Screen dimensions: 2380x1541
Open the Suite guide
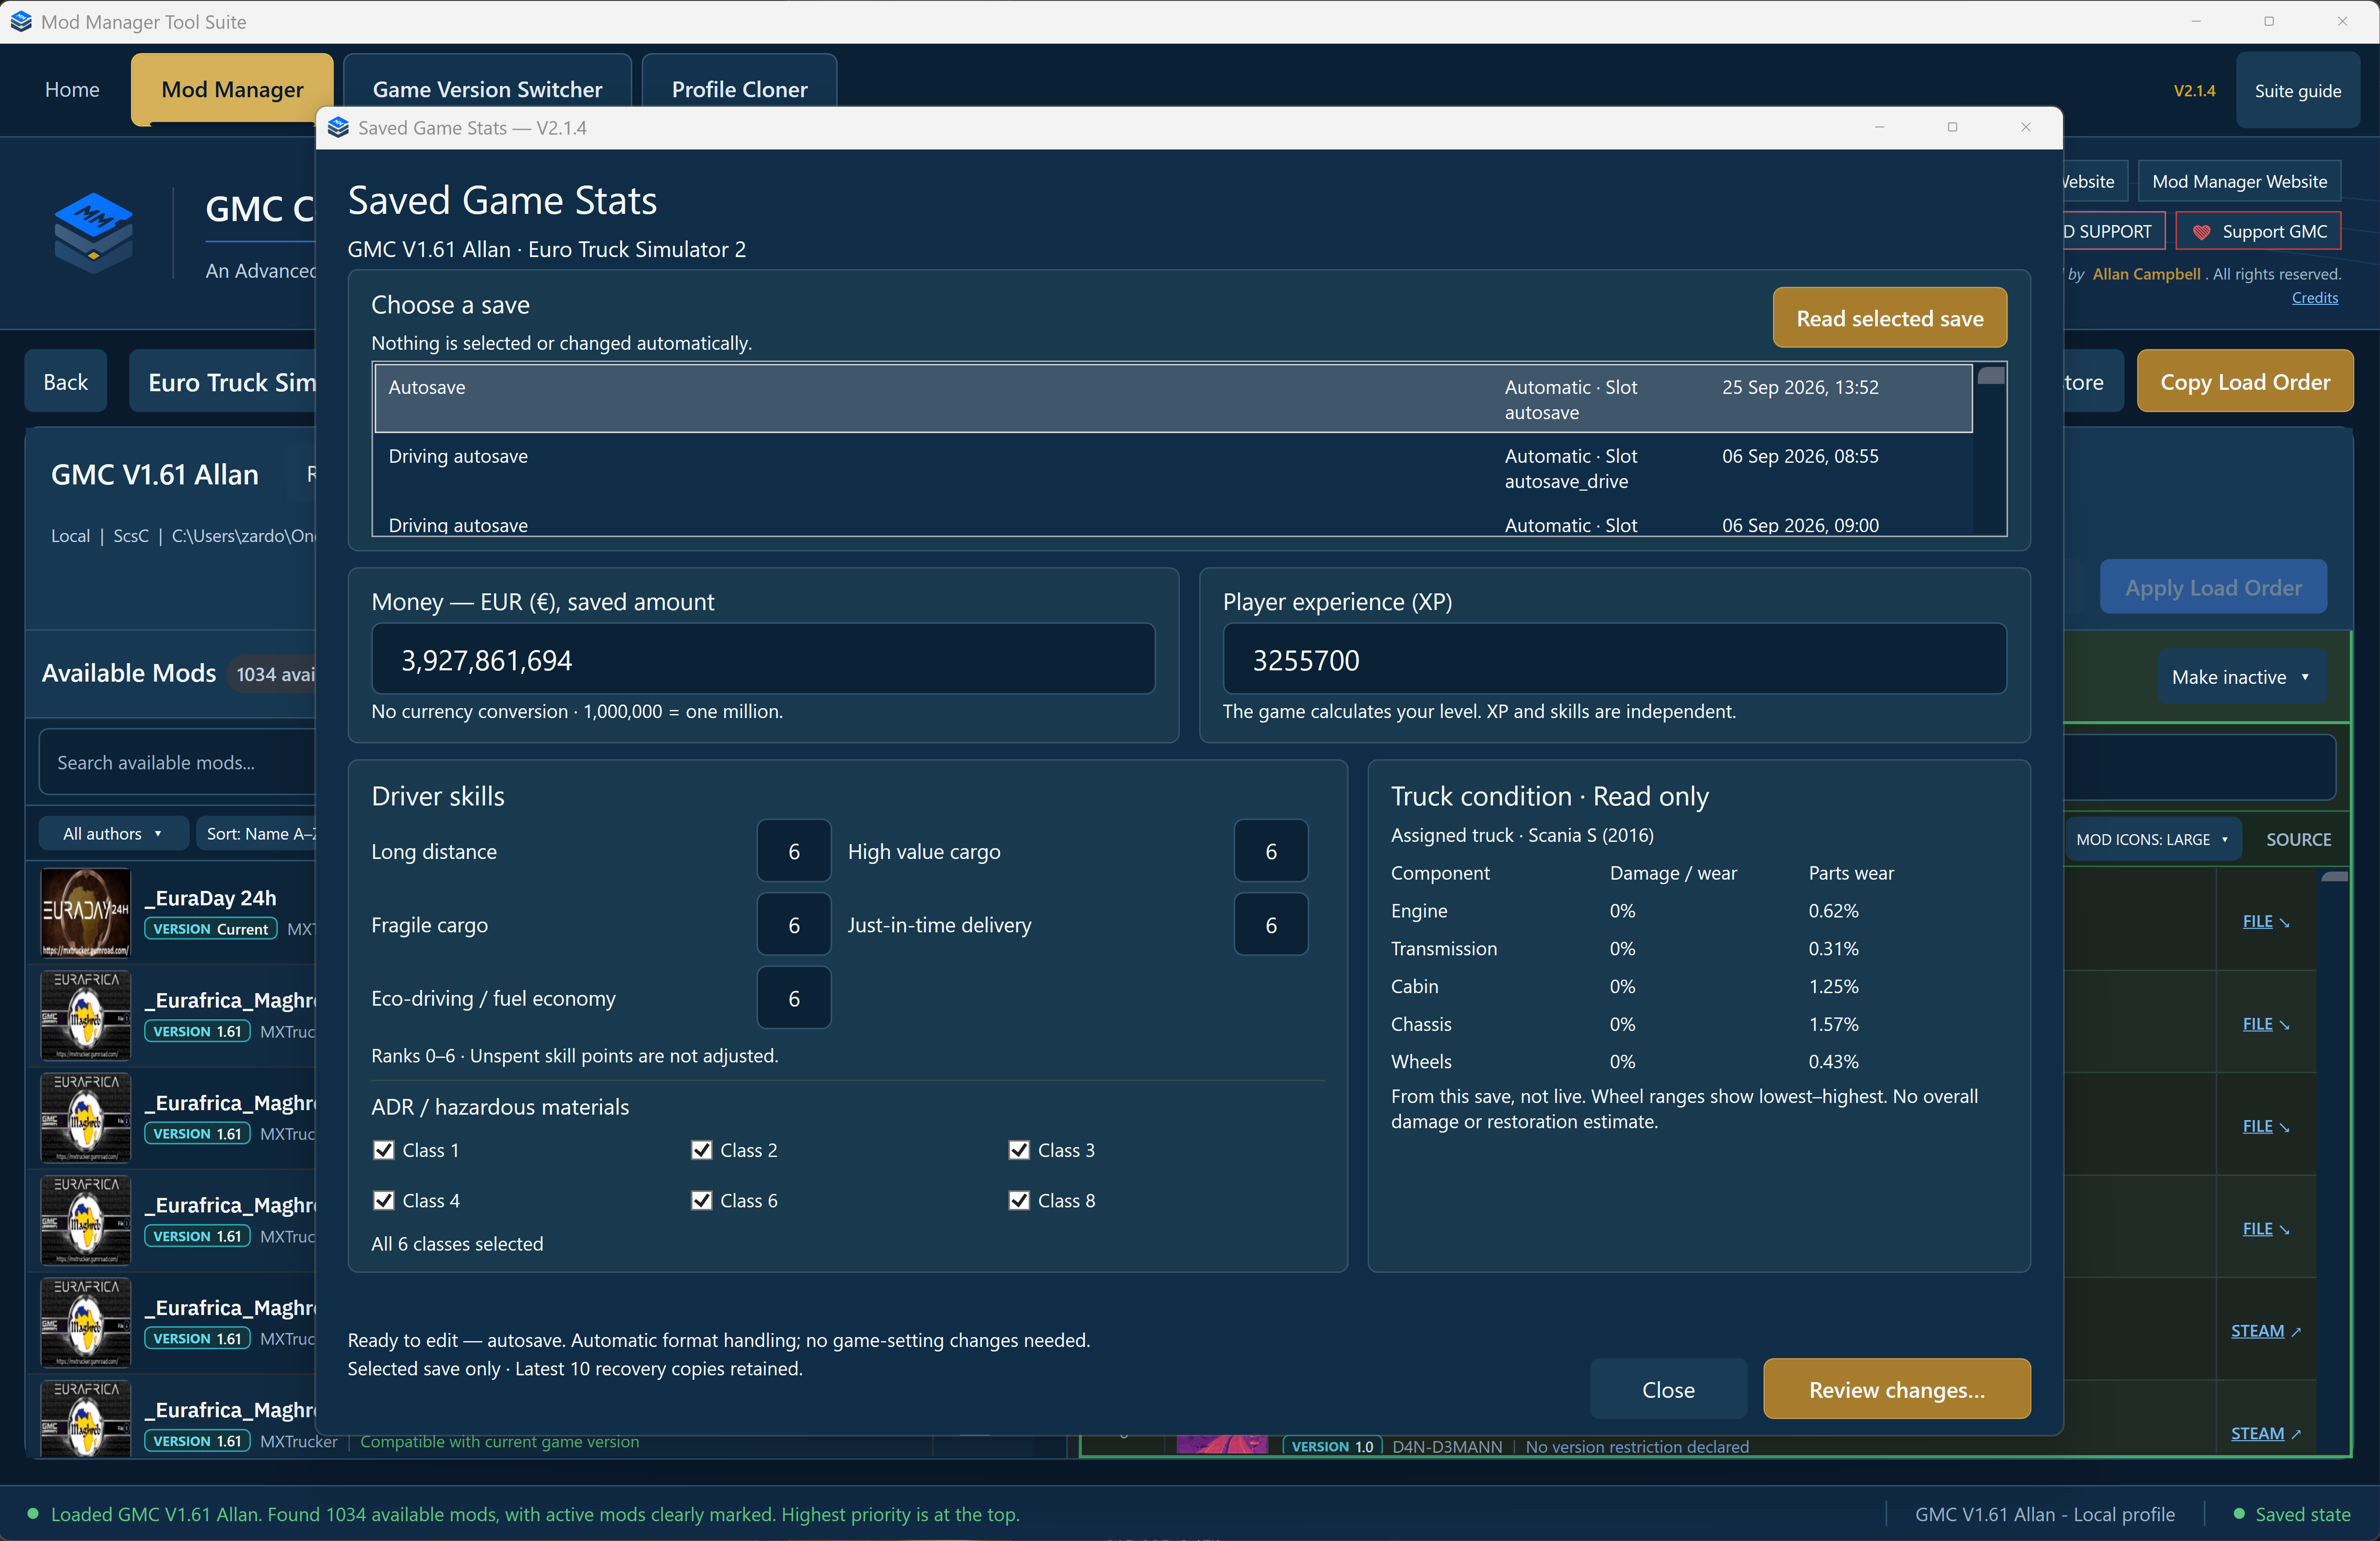pos(2297,91)
